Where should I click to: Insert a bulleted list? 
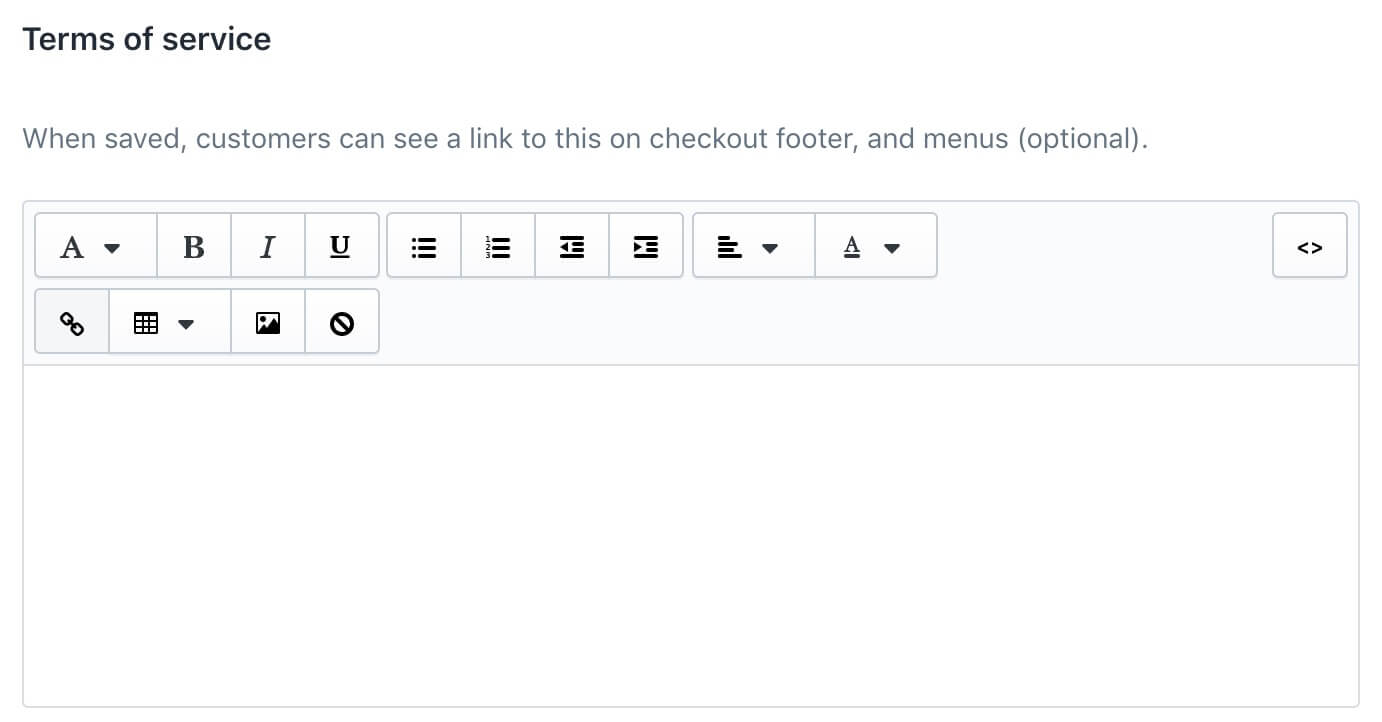pyautogui.click(x=424, y=246)
